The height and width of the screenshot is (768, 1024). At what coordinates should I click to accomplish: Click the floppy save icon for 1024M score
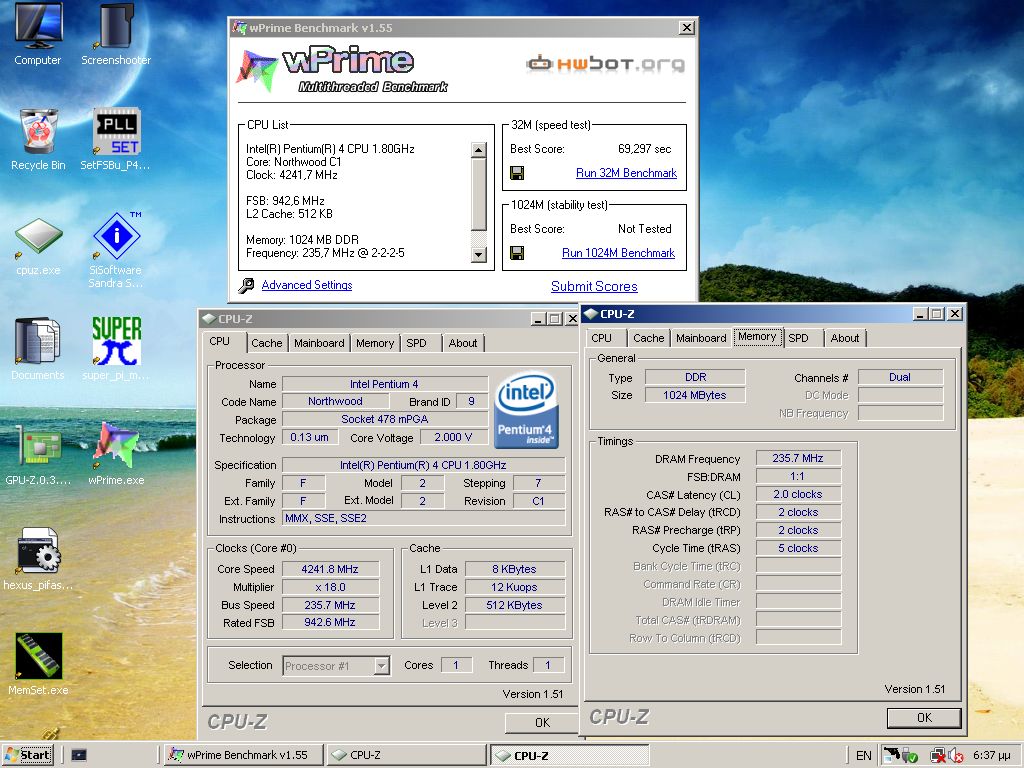[x=517, y=253]
